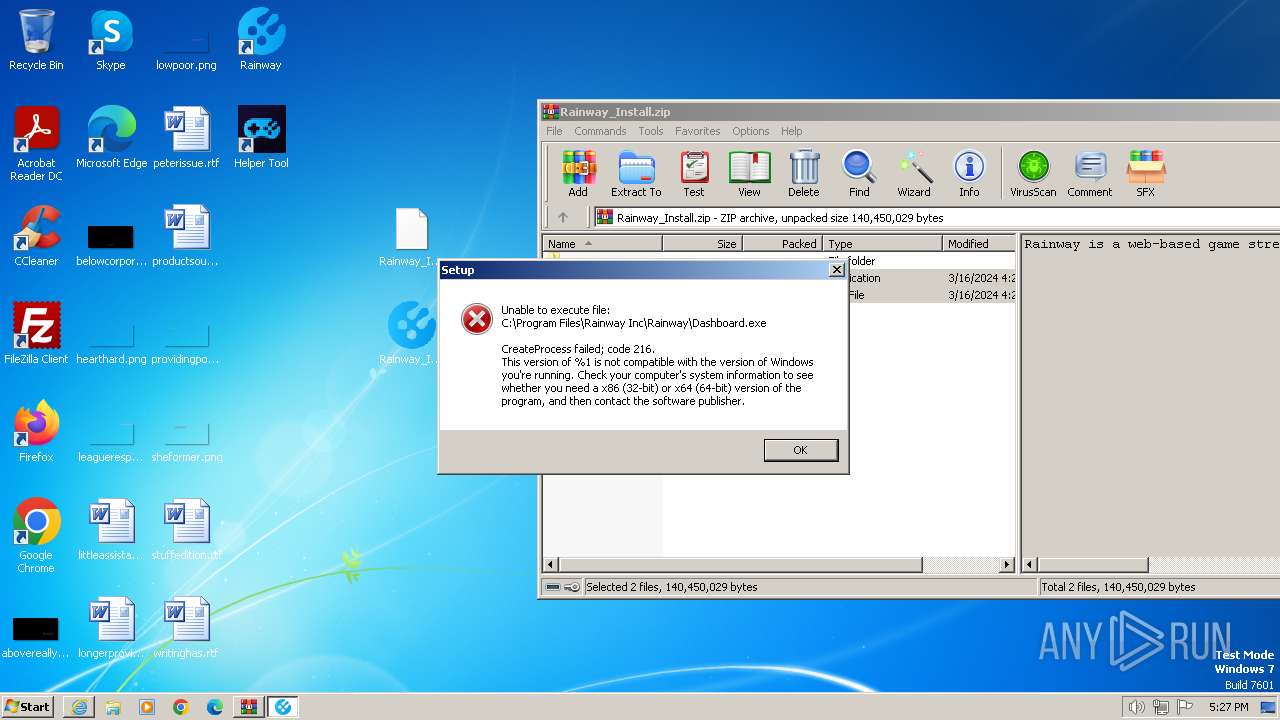Sort archive list by Packed column
This screenshot has width=1280, height=720.
point(782,243)
